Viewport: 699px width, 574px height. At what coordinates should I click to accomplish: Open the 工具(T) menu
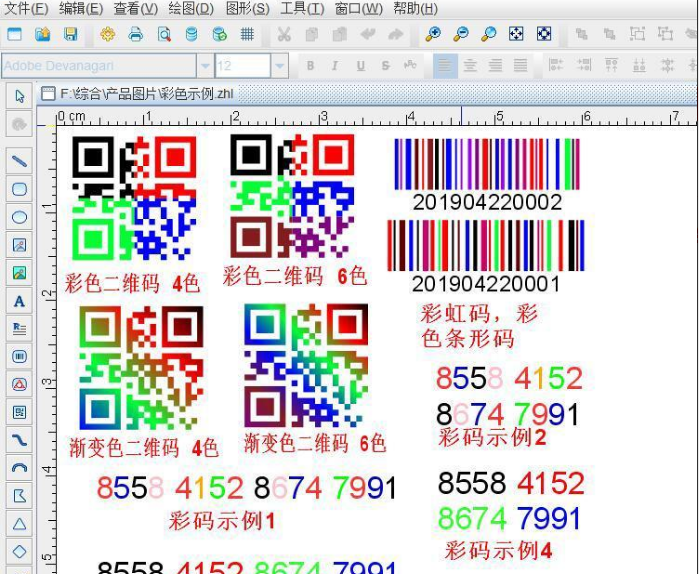(301, 9)
